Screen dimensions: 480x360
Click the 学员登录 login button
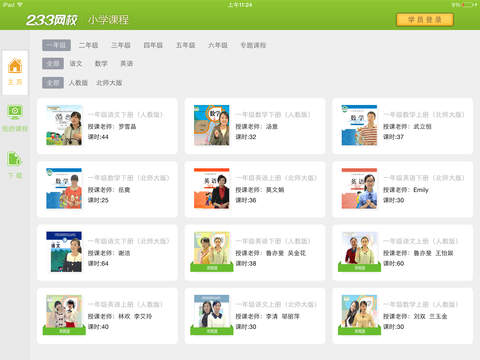pos(425,20)
